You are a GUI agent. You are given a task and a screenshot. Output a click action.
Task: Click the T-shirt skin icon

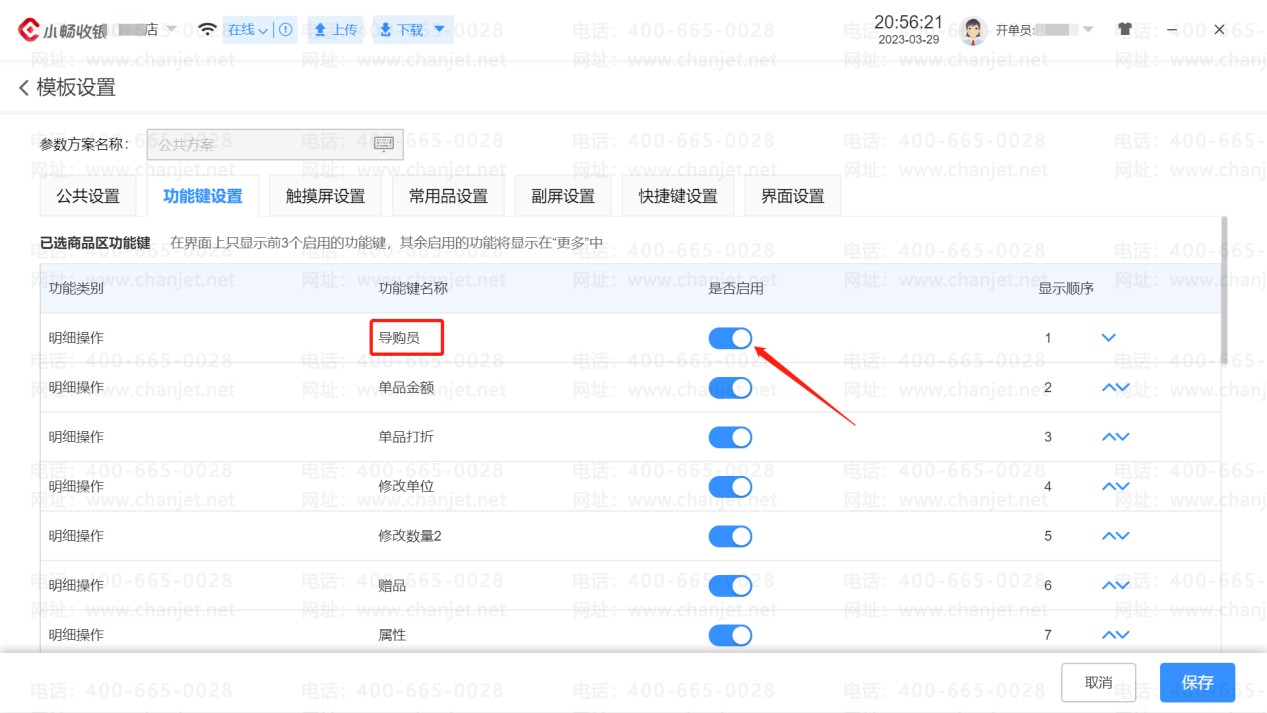click(1125, 29)
